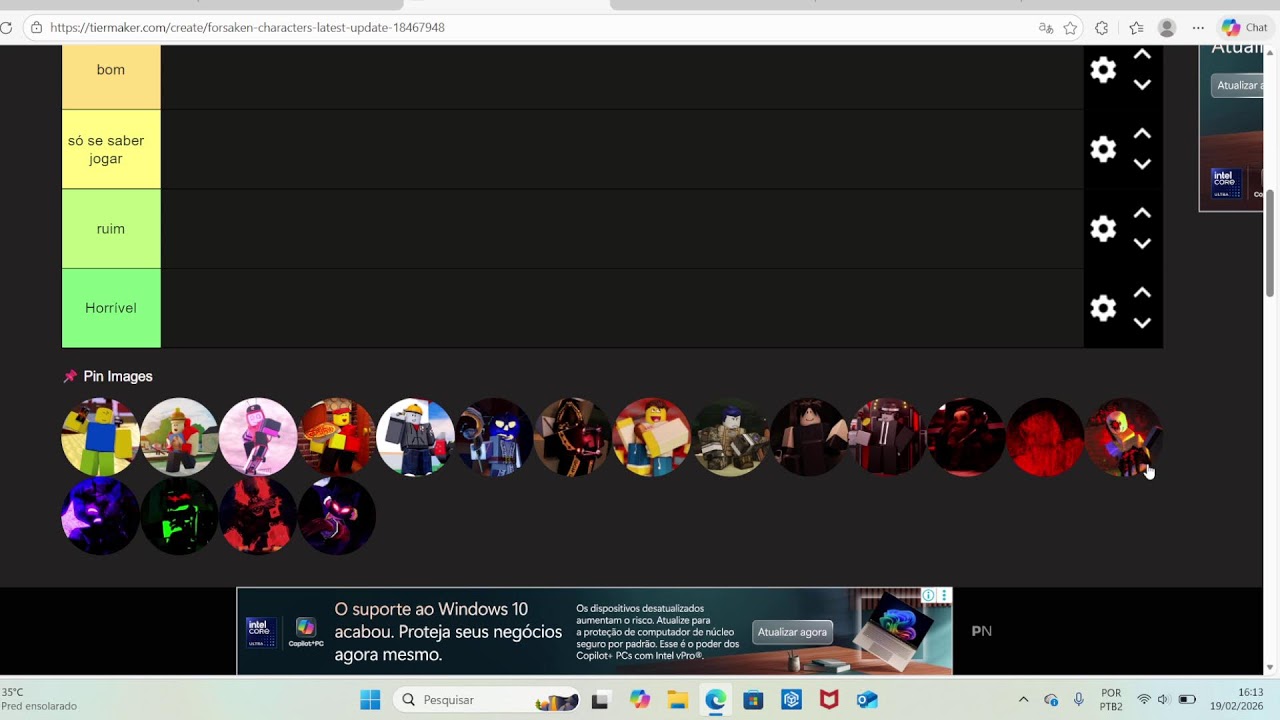Viewport: 1280px width, 720px height.
Task: Open the browser extensions puzzle icon
Action: coord(1102,28)
